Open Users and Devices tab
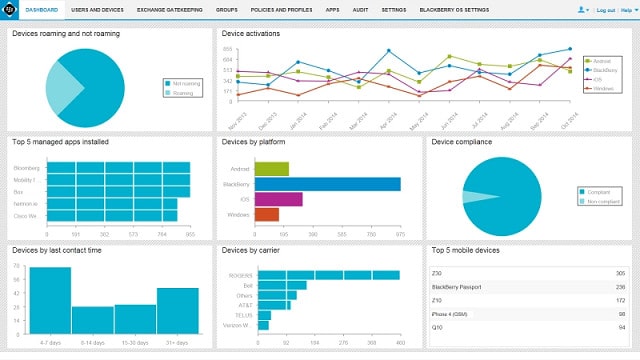640x360 pixels. pos(97,10)
